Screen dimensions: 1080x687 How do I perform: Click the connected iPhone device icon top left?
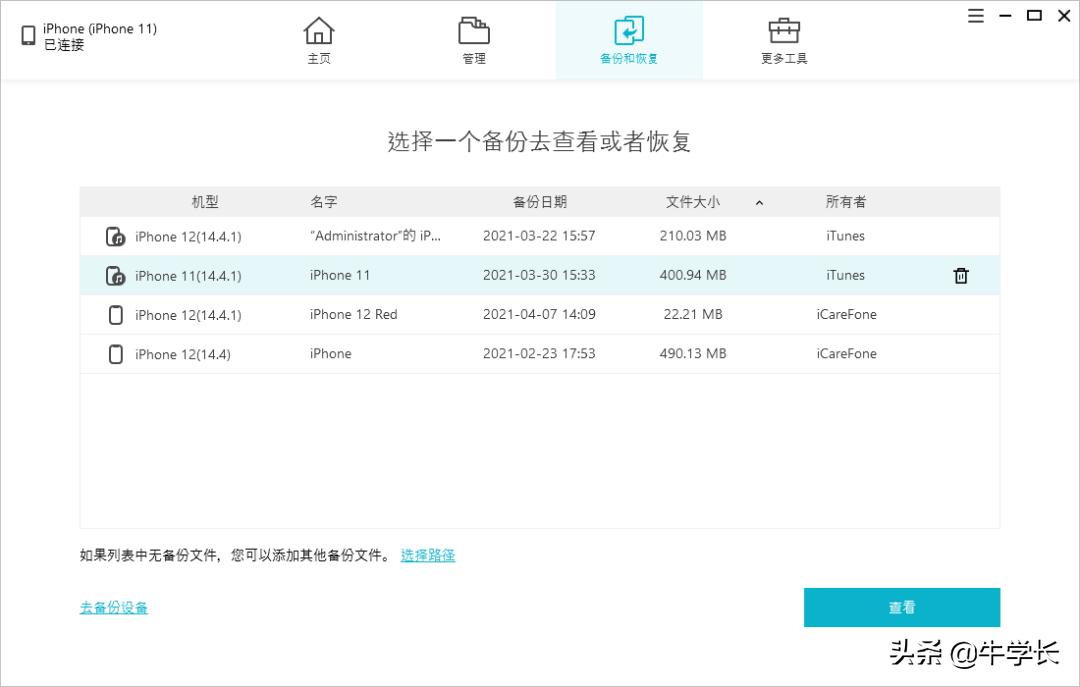pyautogui.click(x=27, y=35)
